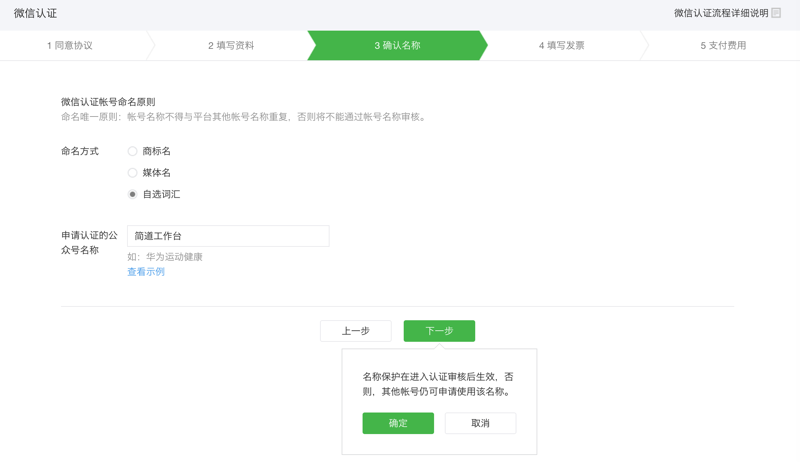This screenshot has height=462, width=800.
Task: Go to step 2 填写资料
Action: pos(231,45)
